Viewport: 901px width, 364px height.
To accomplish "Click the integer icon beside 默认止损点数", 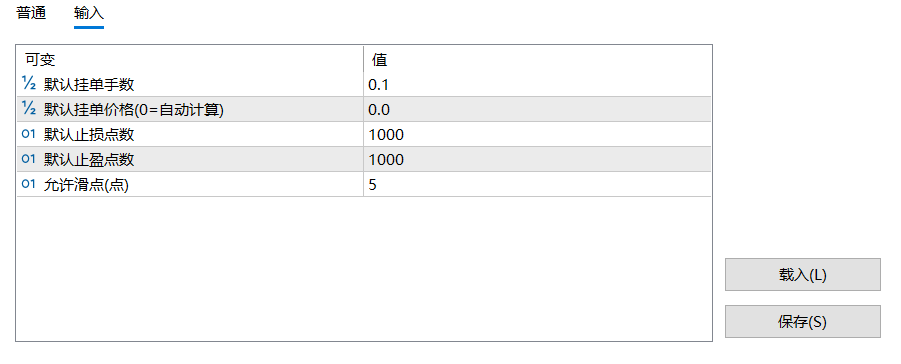I will point(29,134).
